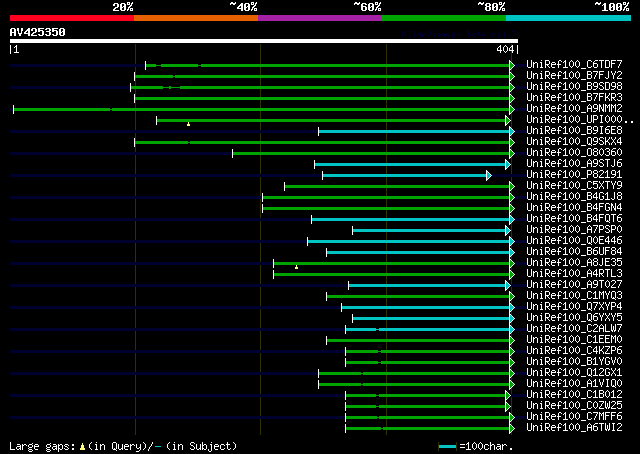
Task: Click the 20% scale label
Action: [123, 7]
